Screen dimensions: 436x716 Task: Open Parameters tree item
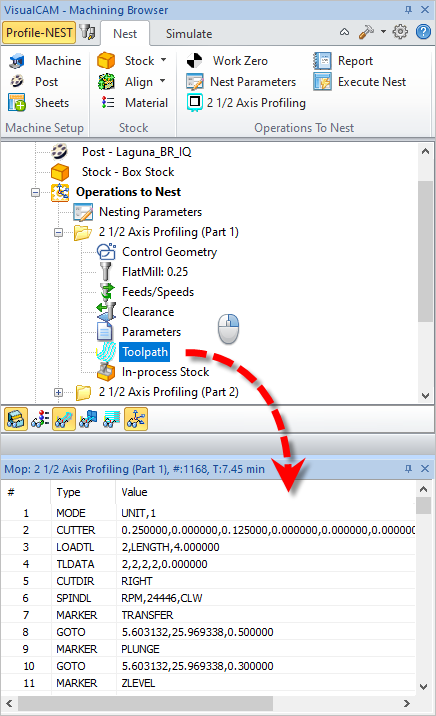151,332
